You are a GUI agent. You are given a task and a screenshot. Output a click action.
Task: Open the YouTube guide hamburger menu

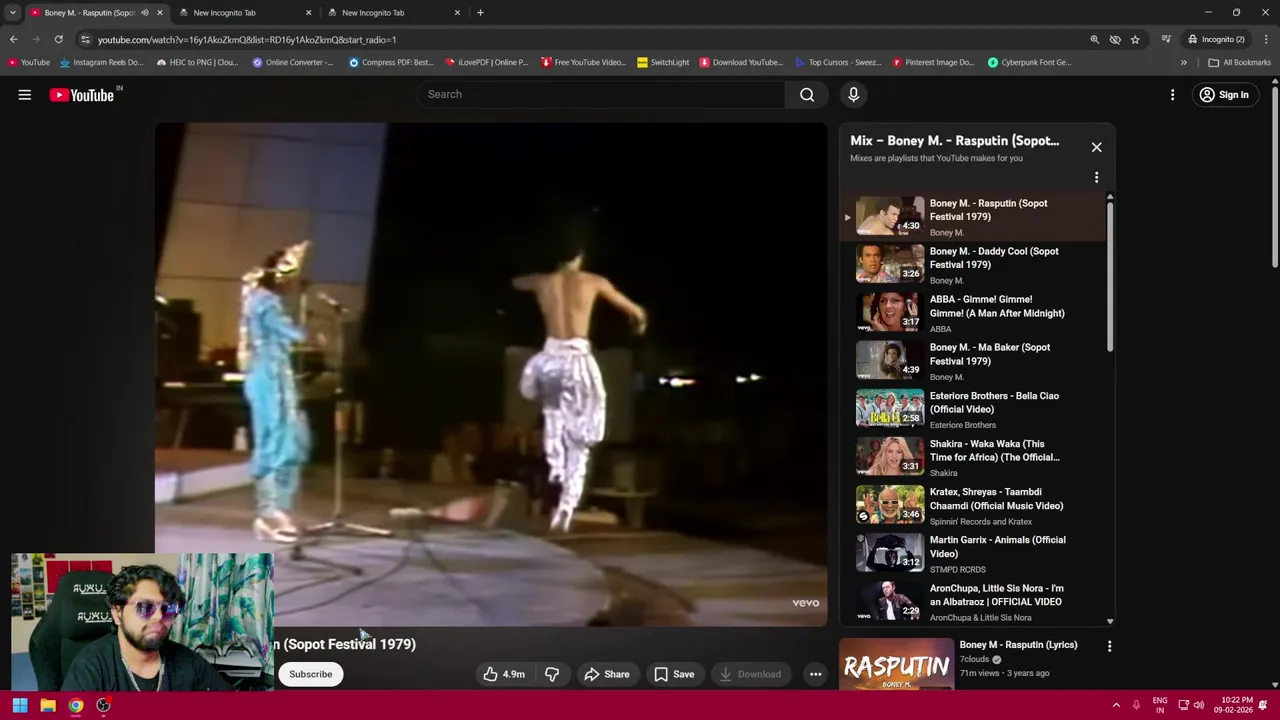(25, 95)
